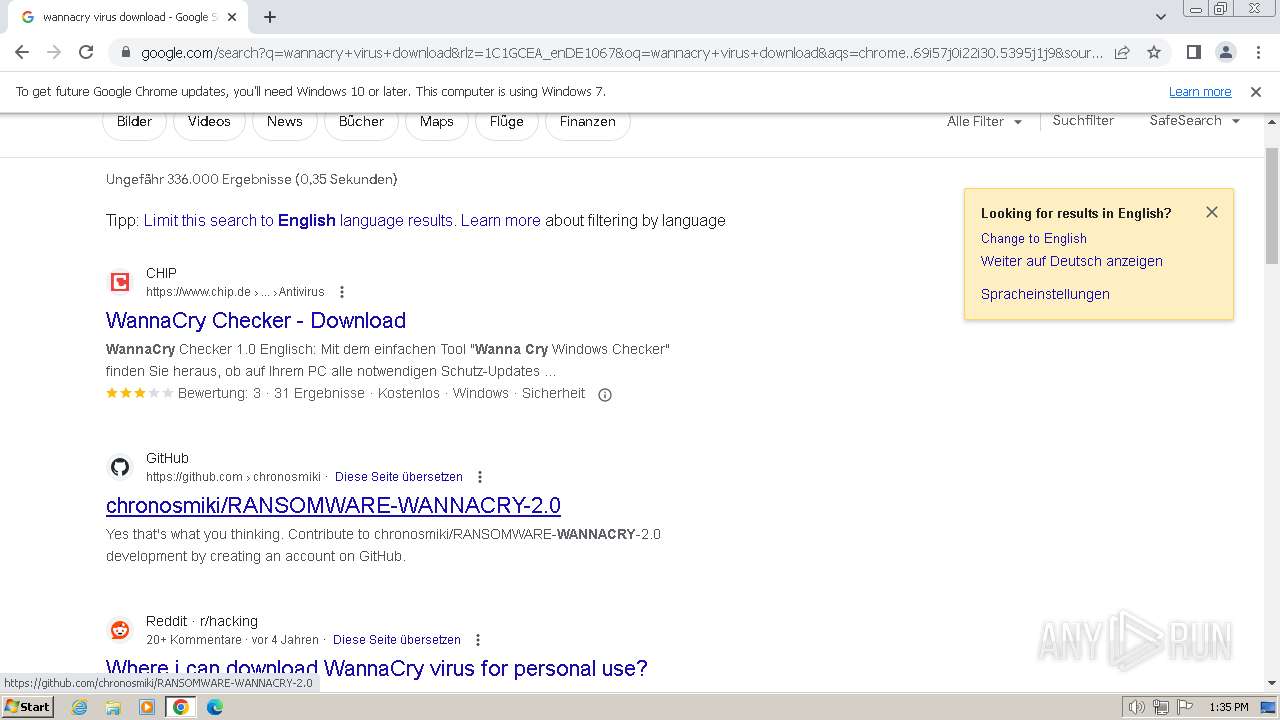Open the network tray icon

[x=1160, y=707]
